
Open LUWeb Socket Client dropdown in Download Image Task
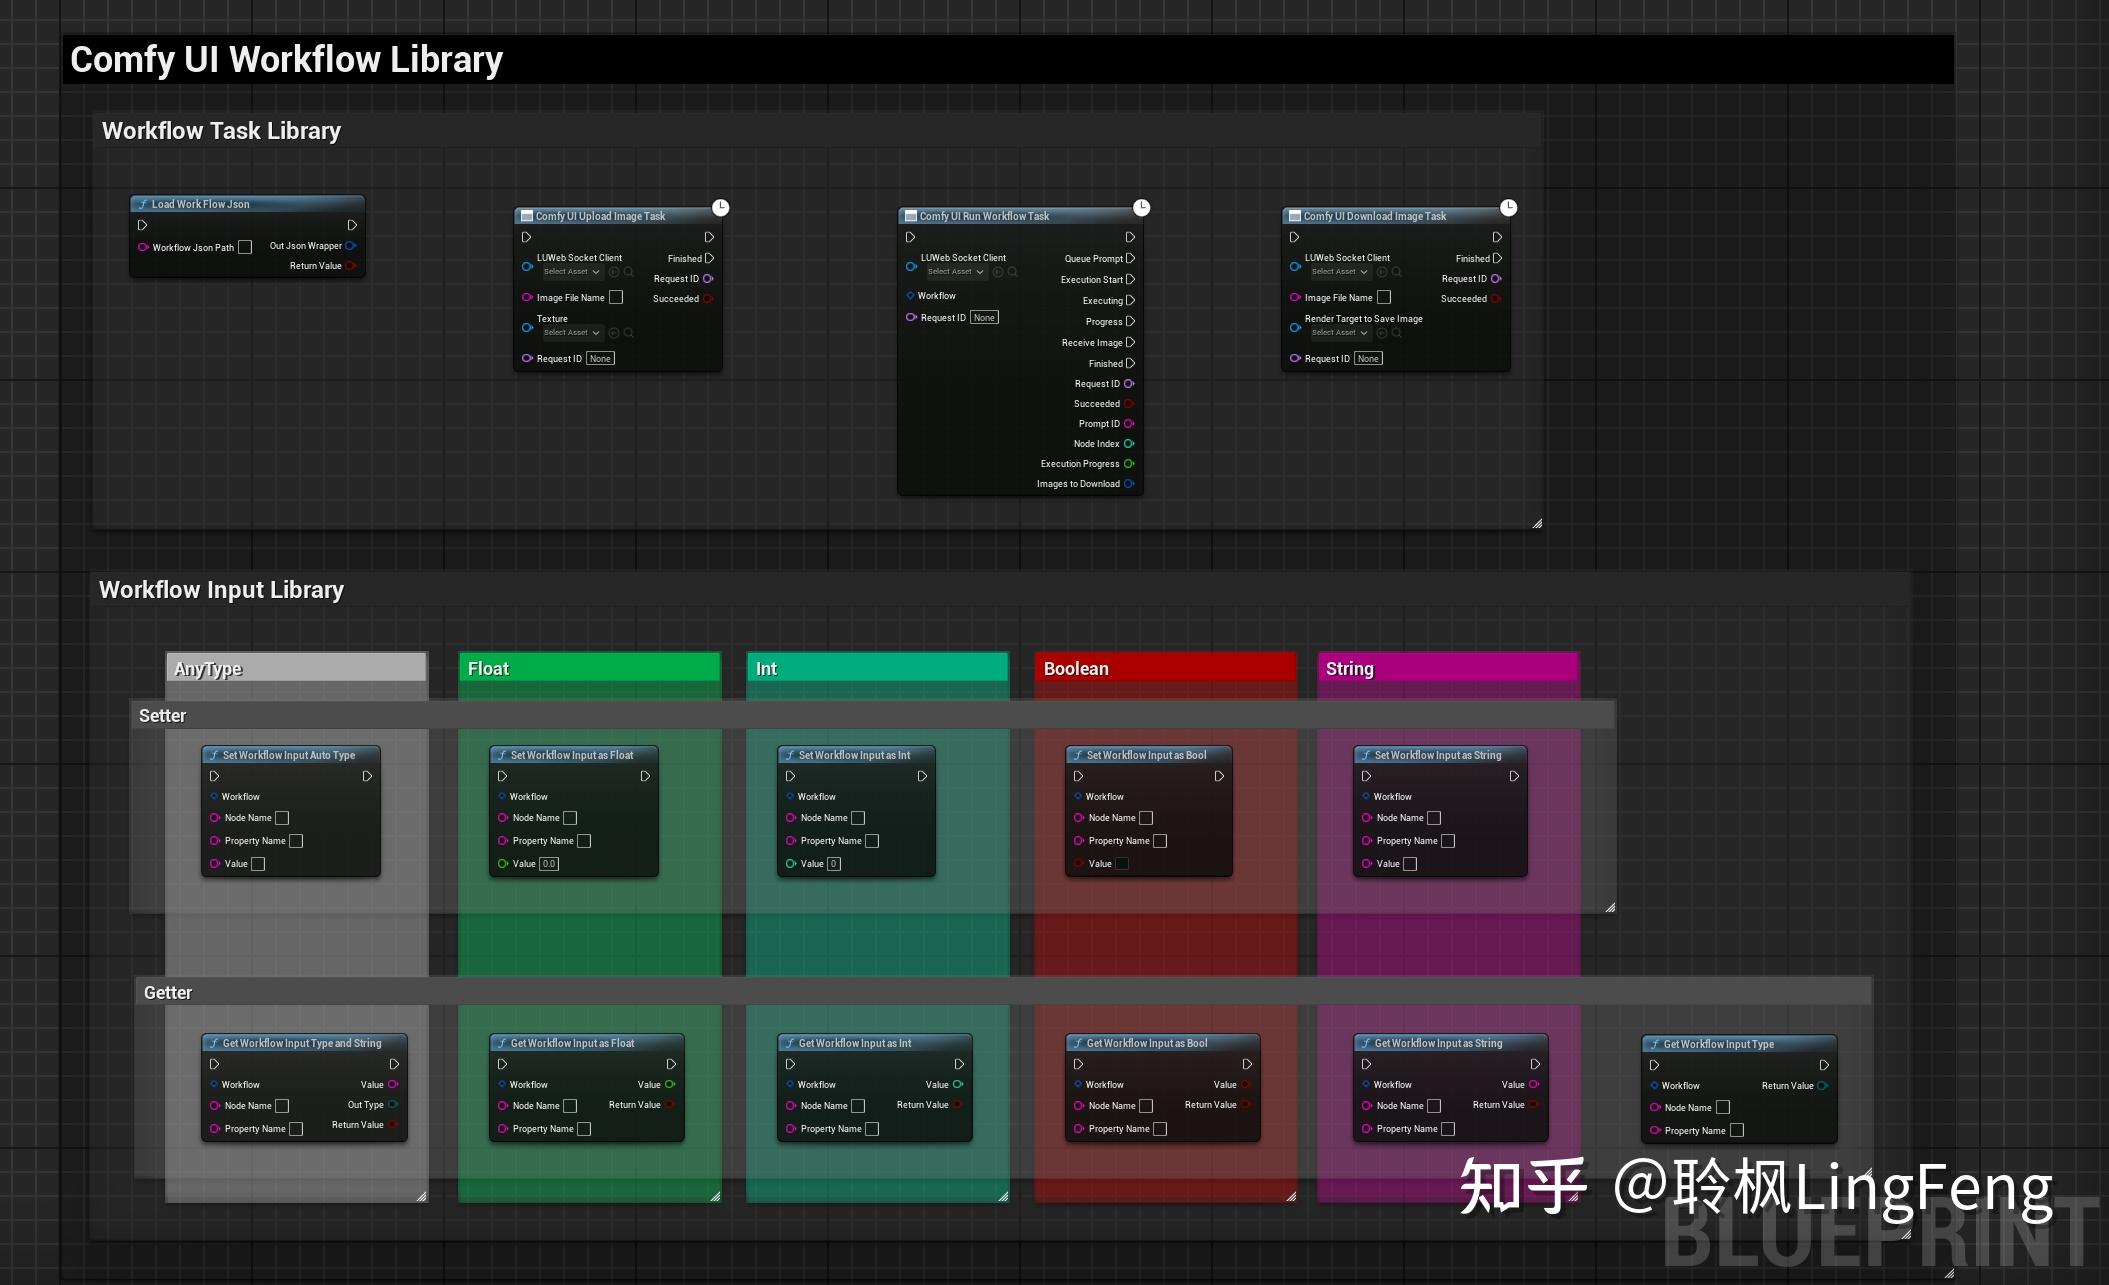pyautogui.click(x=1340, y=272)
